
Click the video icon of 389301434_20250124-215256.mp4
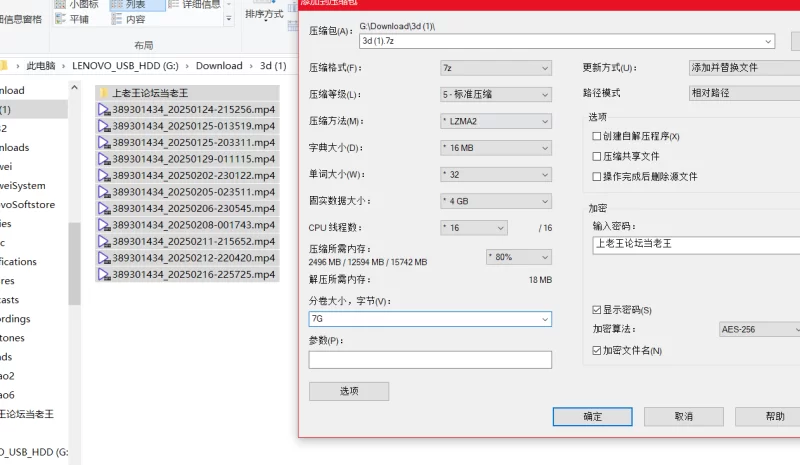point(104,110)
